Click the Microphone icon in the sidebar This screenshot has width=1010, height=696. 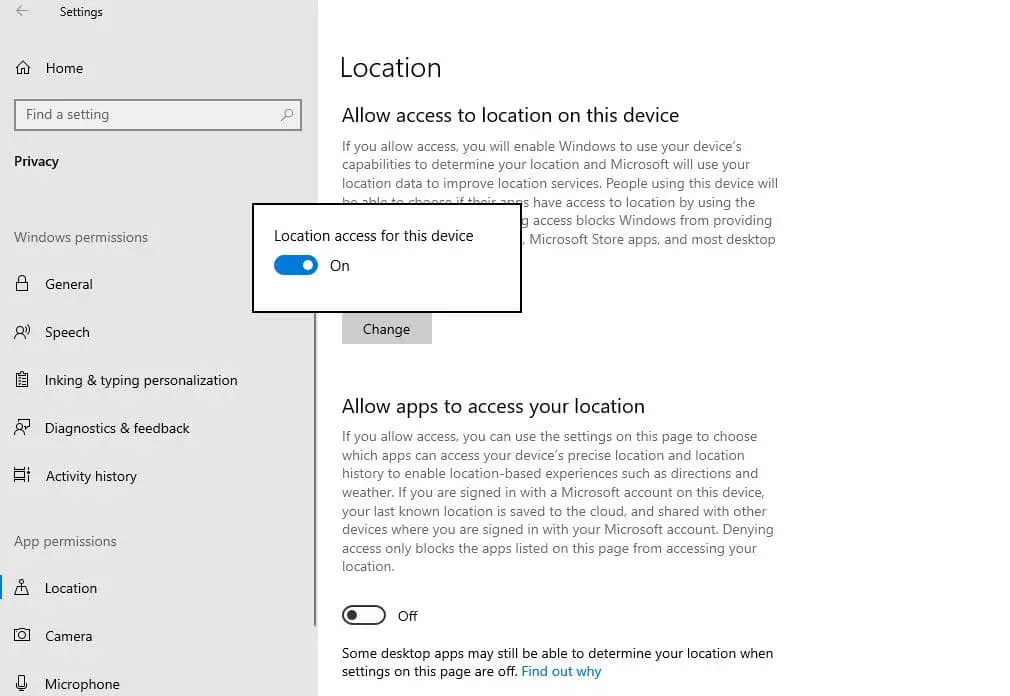coord(22,683)
